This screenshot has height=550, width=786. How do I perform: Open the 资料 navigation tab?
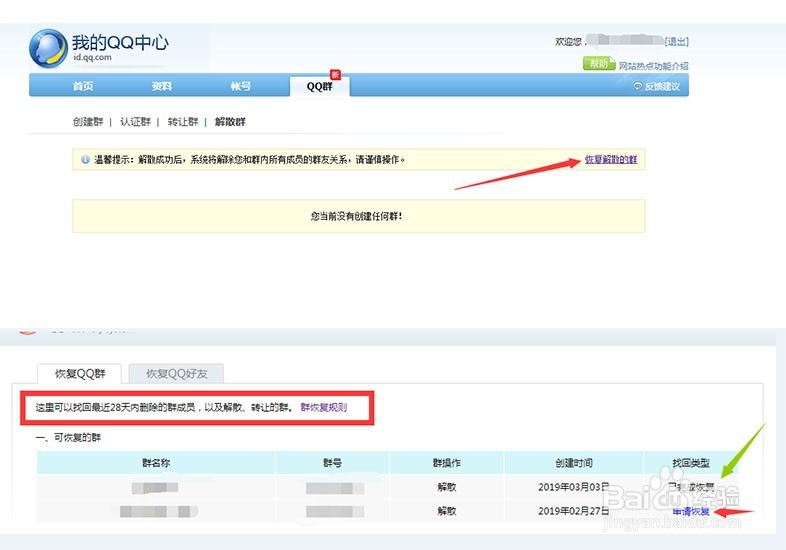(x=161, y=86)
